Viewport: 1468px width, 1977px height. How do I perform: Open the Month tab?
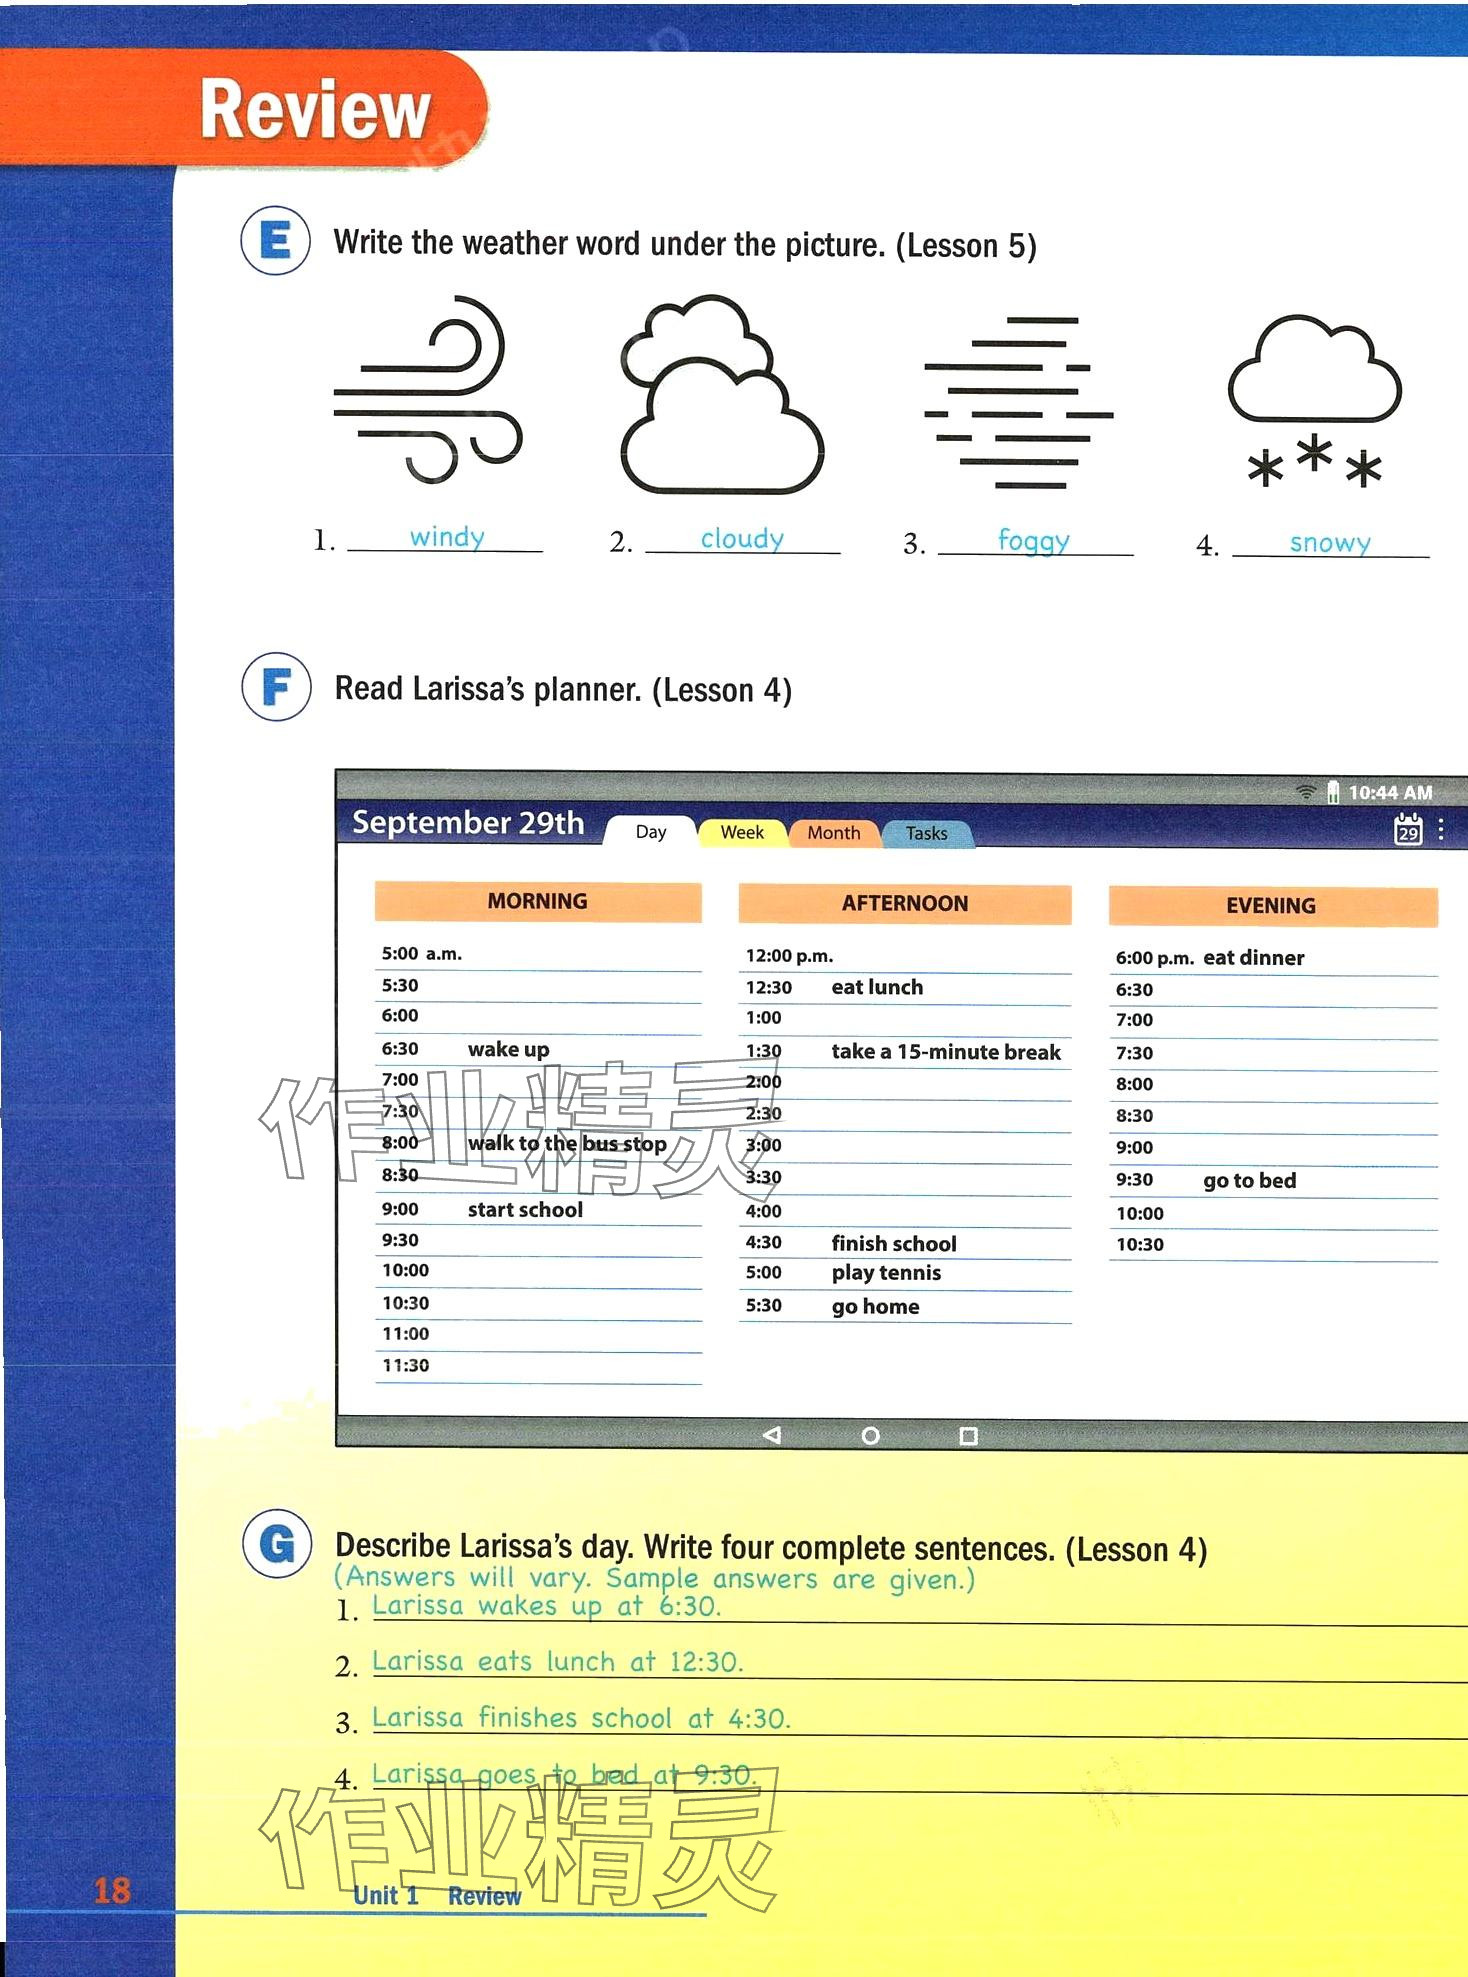pyautogui.click(x=833, y=833)
